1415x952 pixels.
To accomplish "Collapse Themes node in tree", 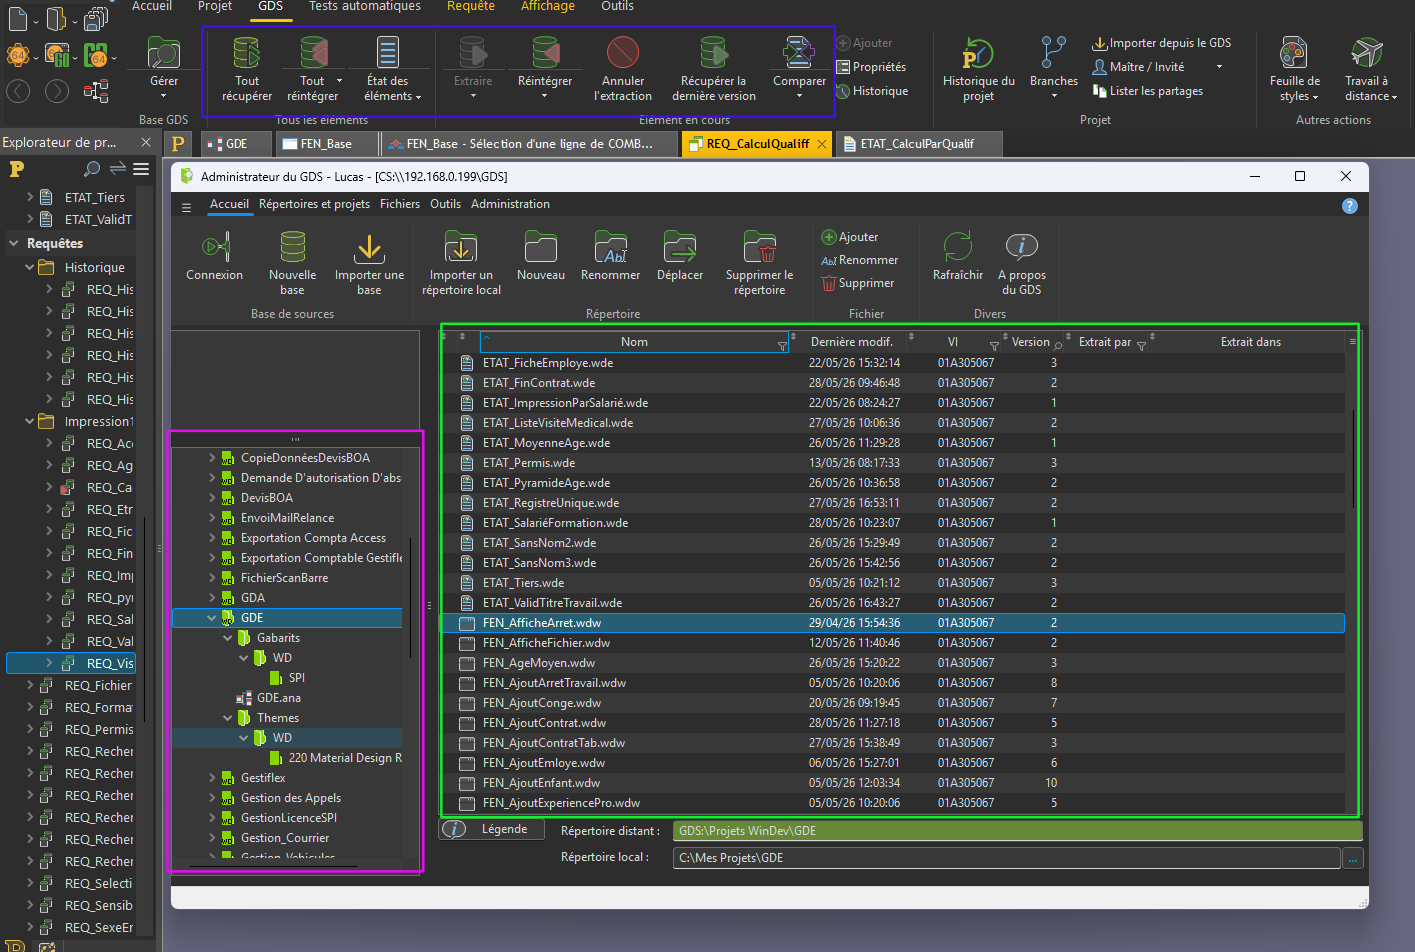I will pos(228,718).
